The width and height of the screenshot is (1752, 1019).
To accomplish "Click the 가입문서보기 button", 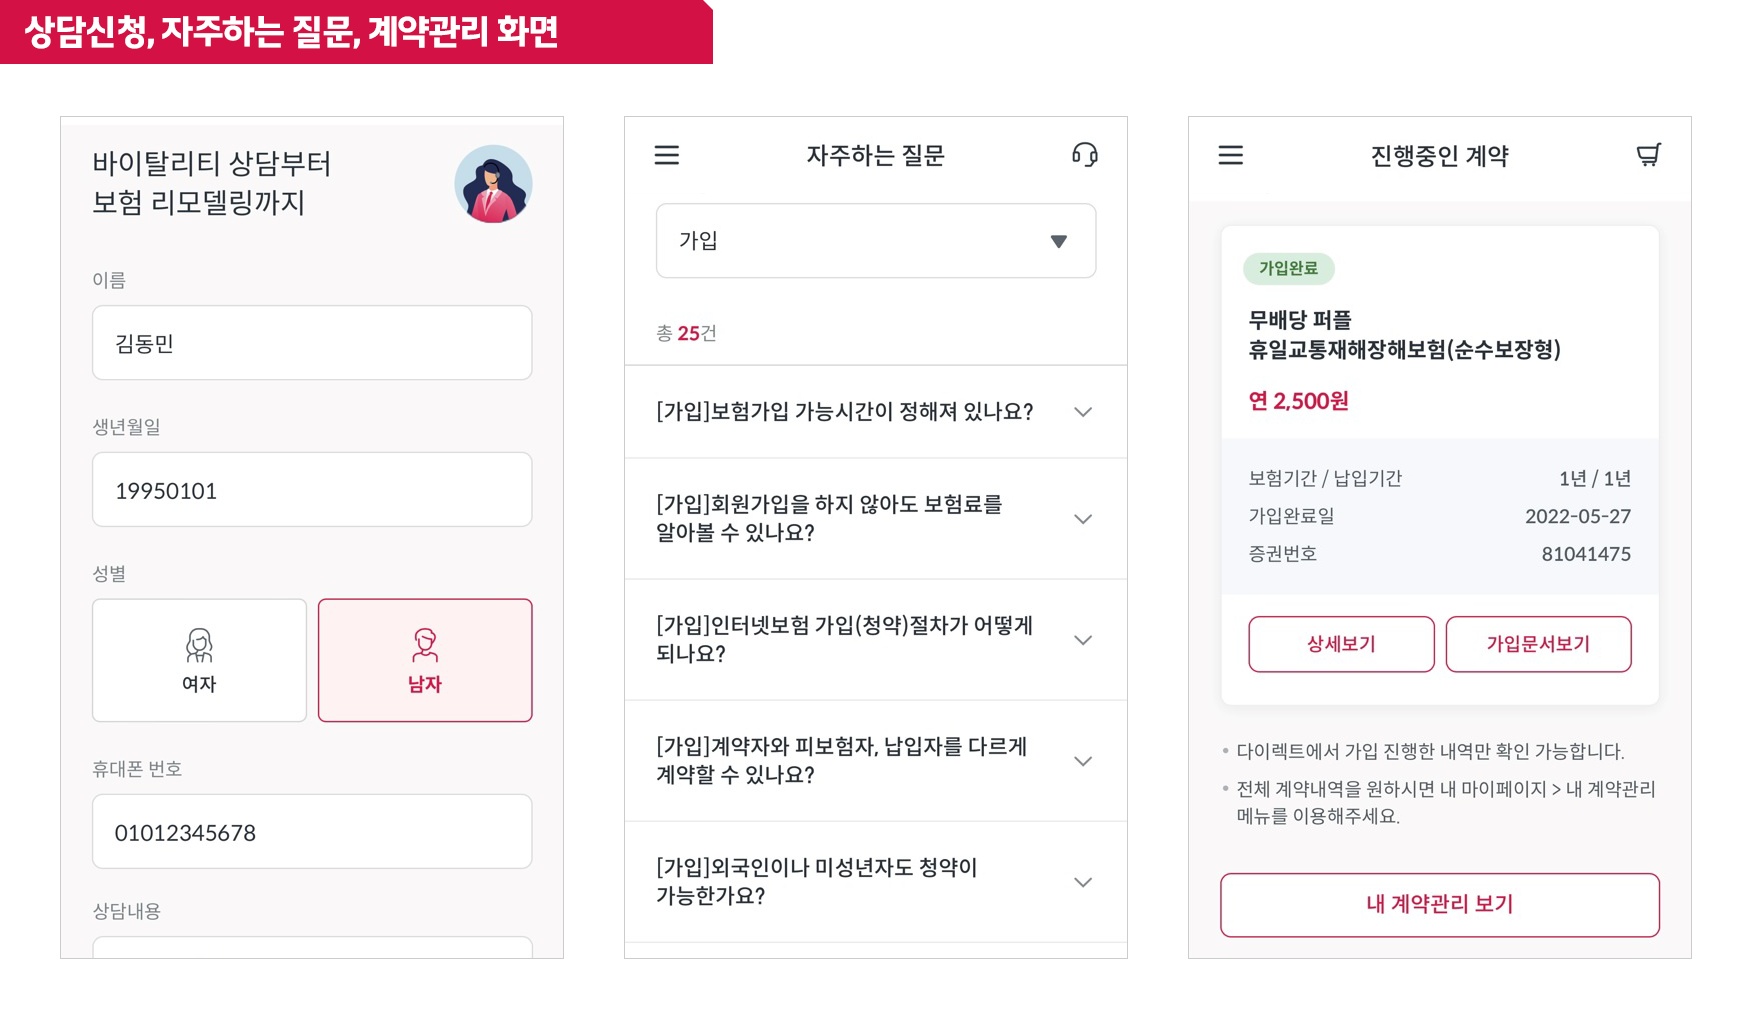I will [1538, 644].
